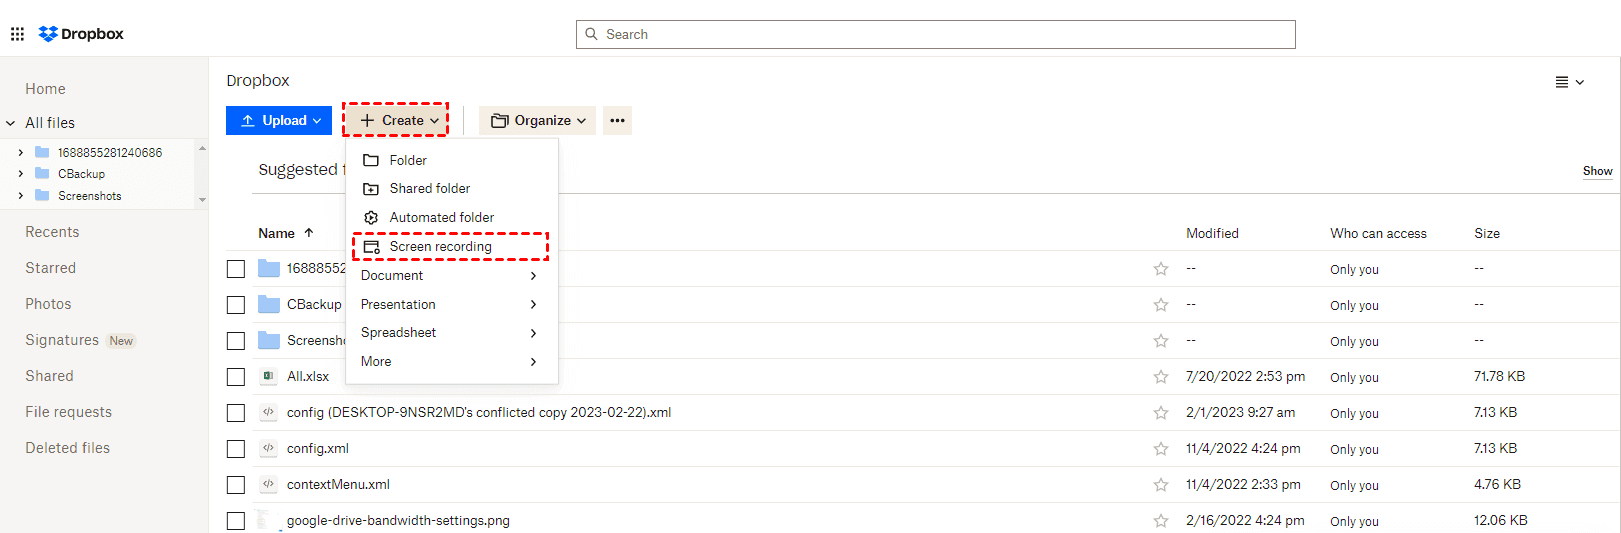1621x533 pixels.
Task: Collapse the All files section chevron
Action: coord(11,123)
